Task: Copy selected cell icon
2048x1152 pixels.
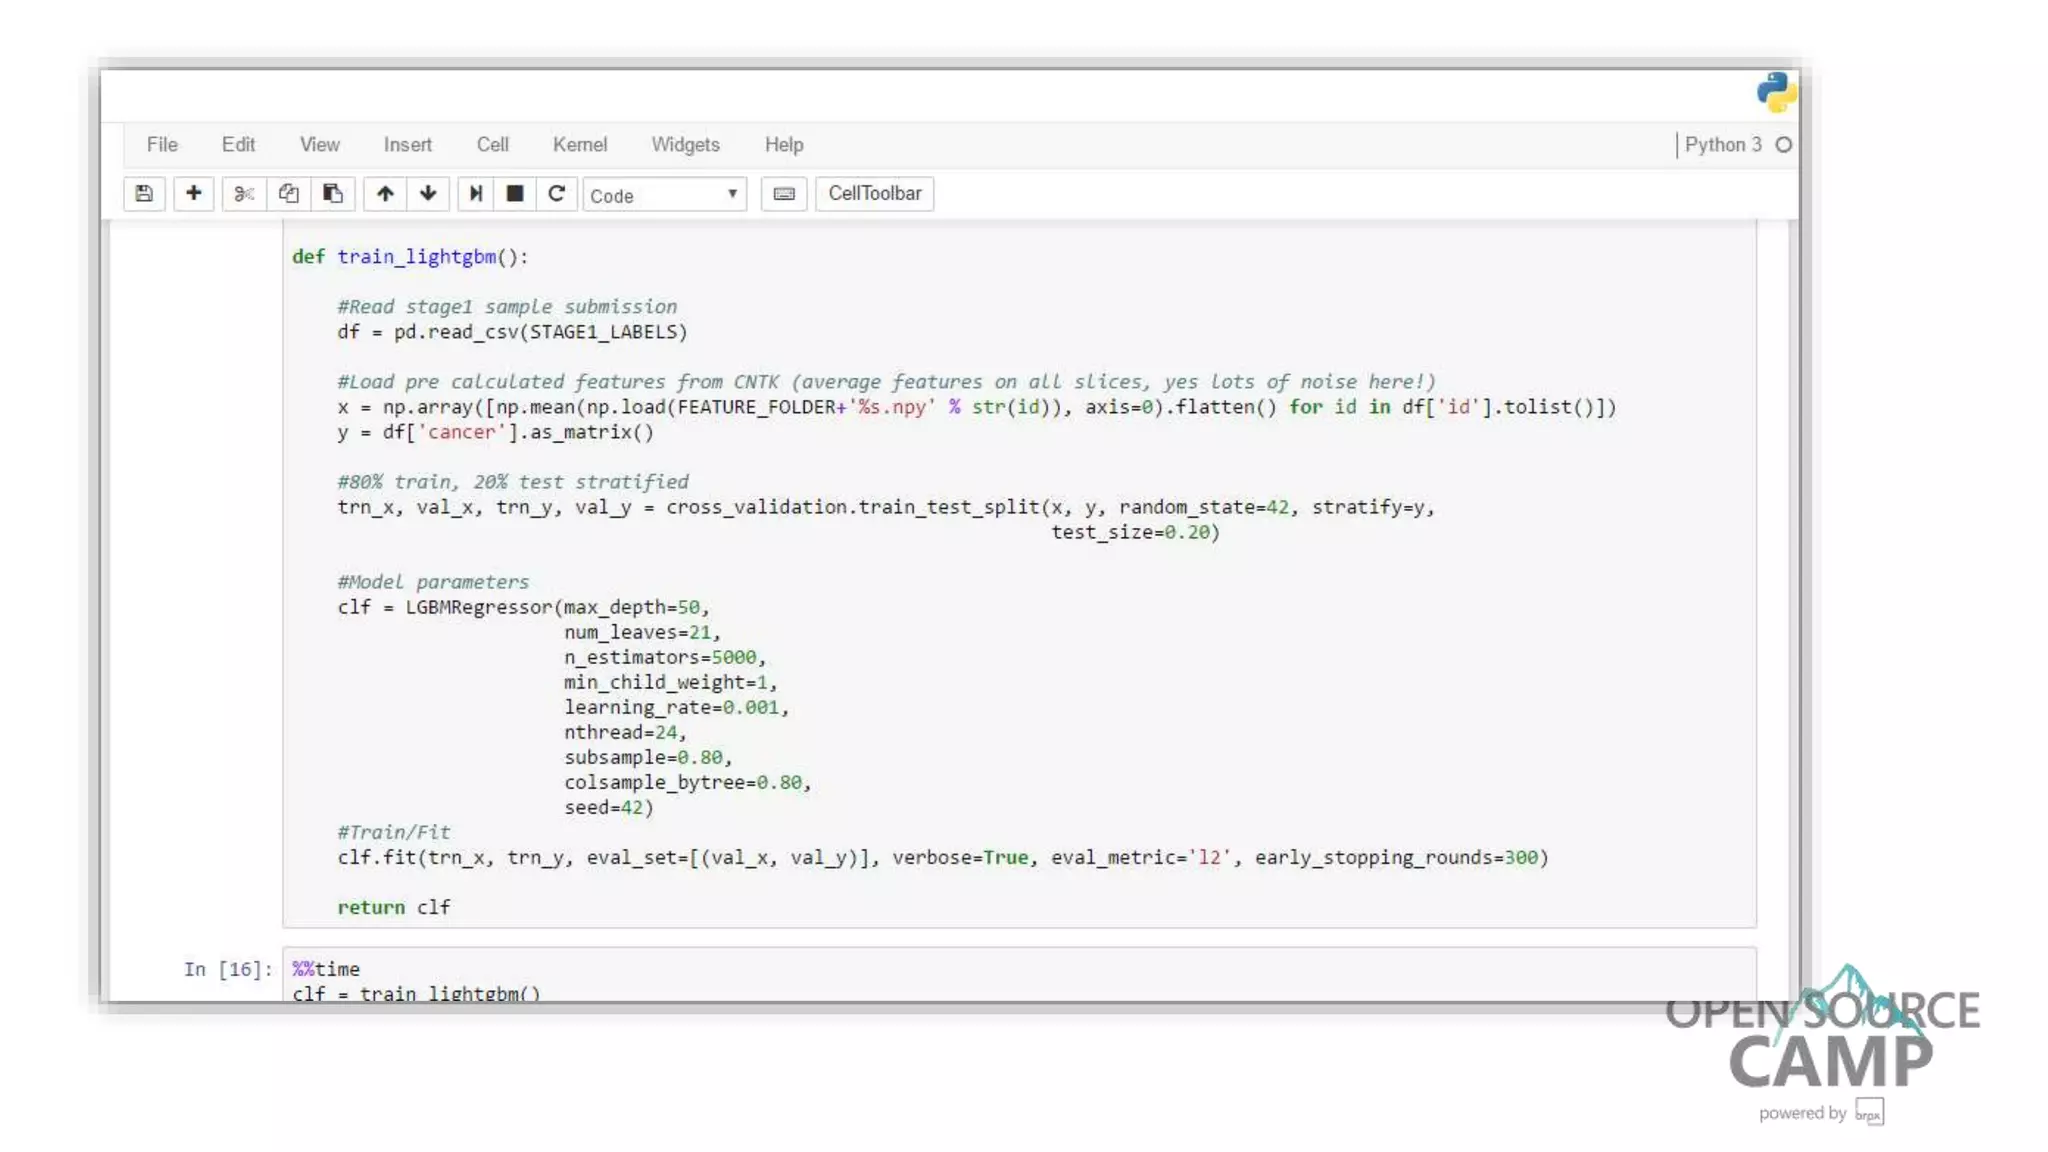Action: [x=289, y=194]
